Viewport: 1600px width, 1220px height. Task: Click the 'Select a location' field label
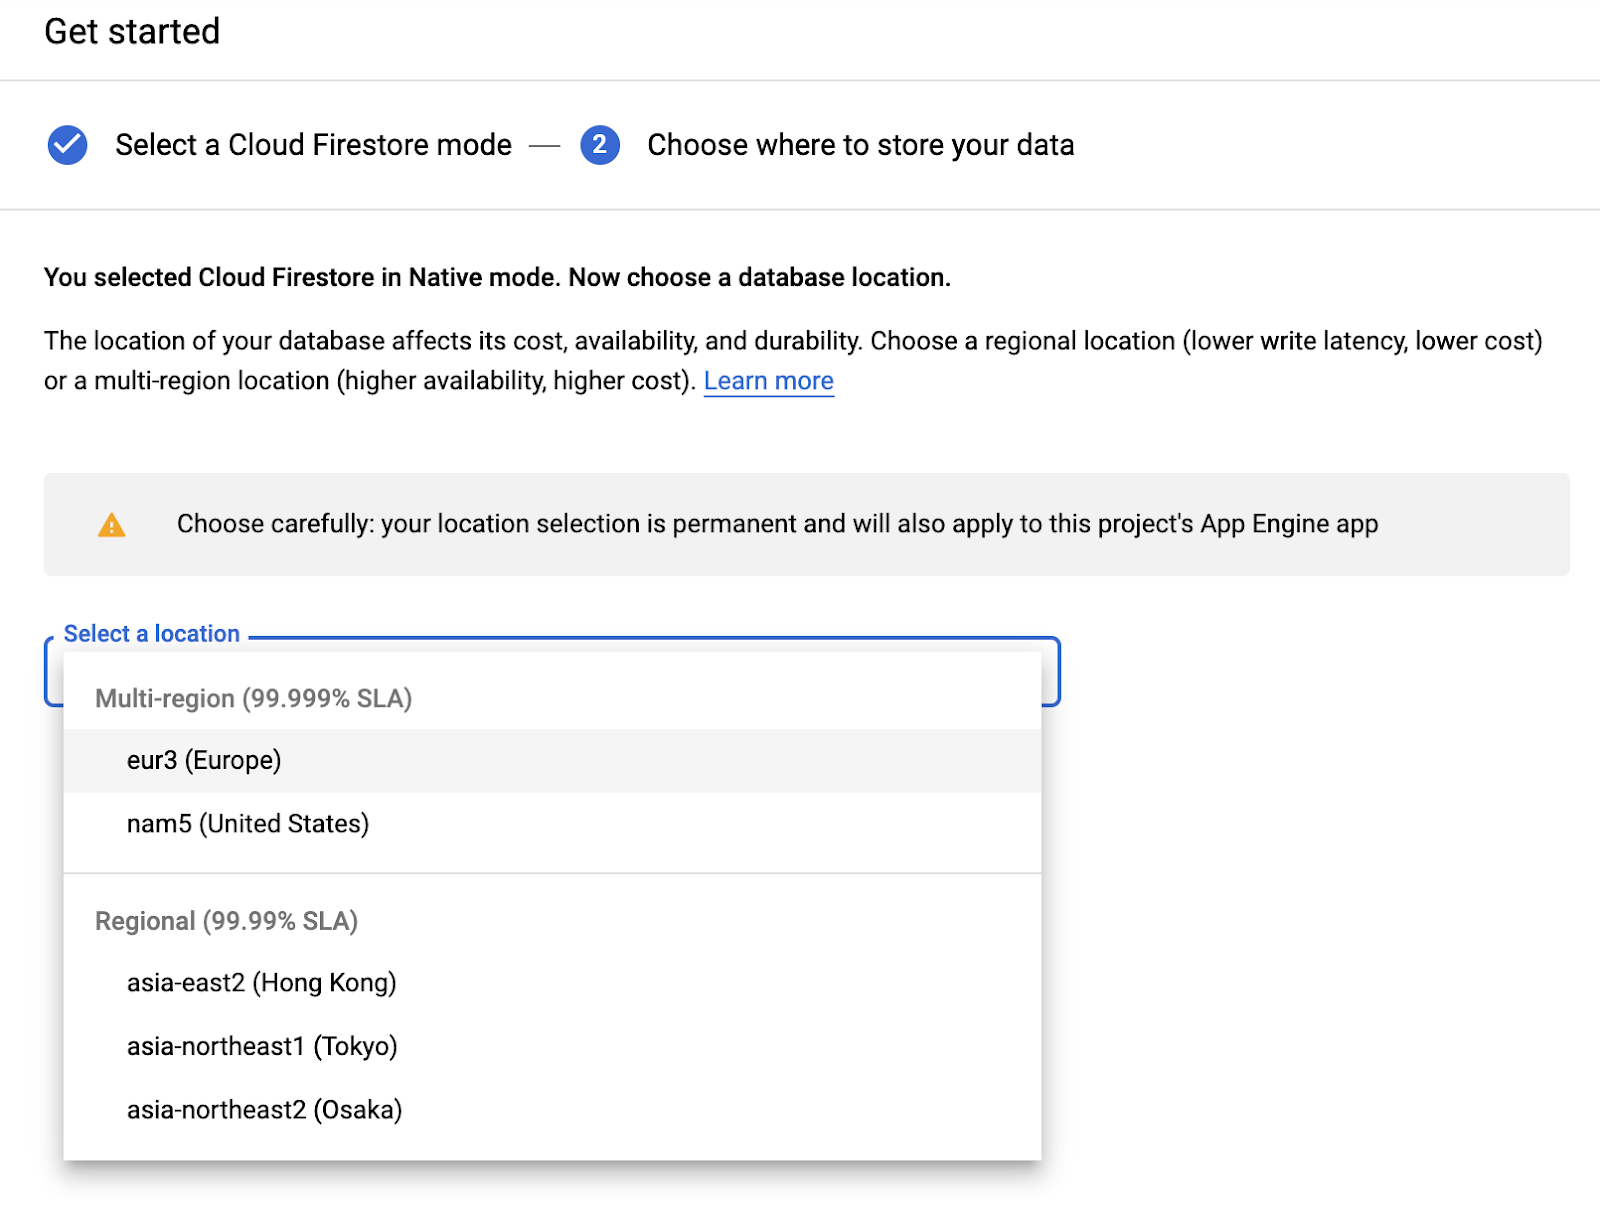(152, 634)
